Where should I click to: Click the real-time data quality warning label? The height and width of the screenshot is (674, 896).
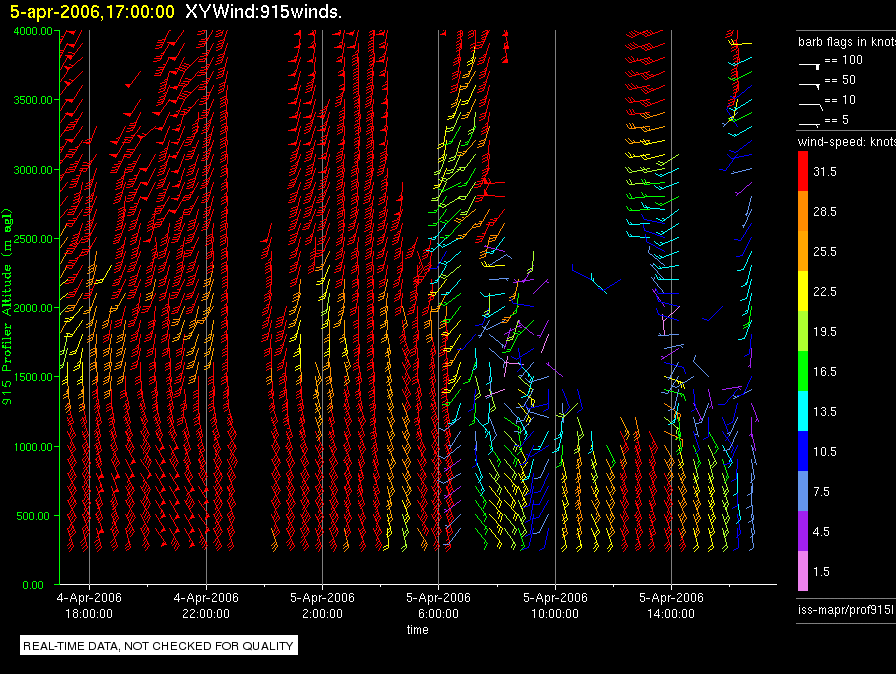point(158,646)
